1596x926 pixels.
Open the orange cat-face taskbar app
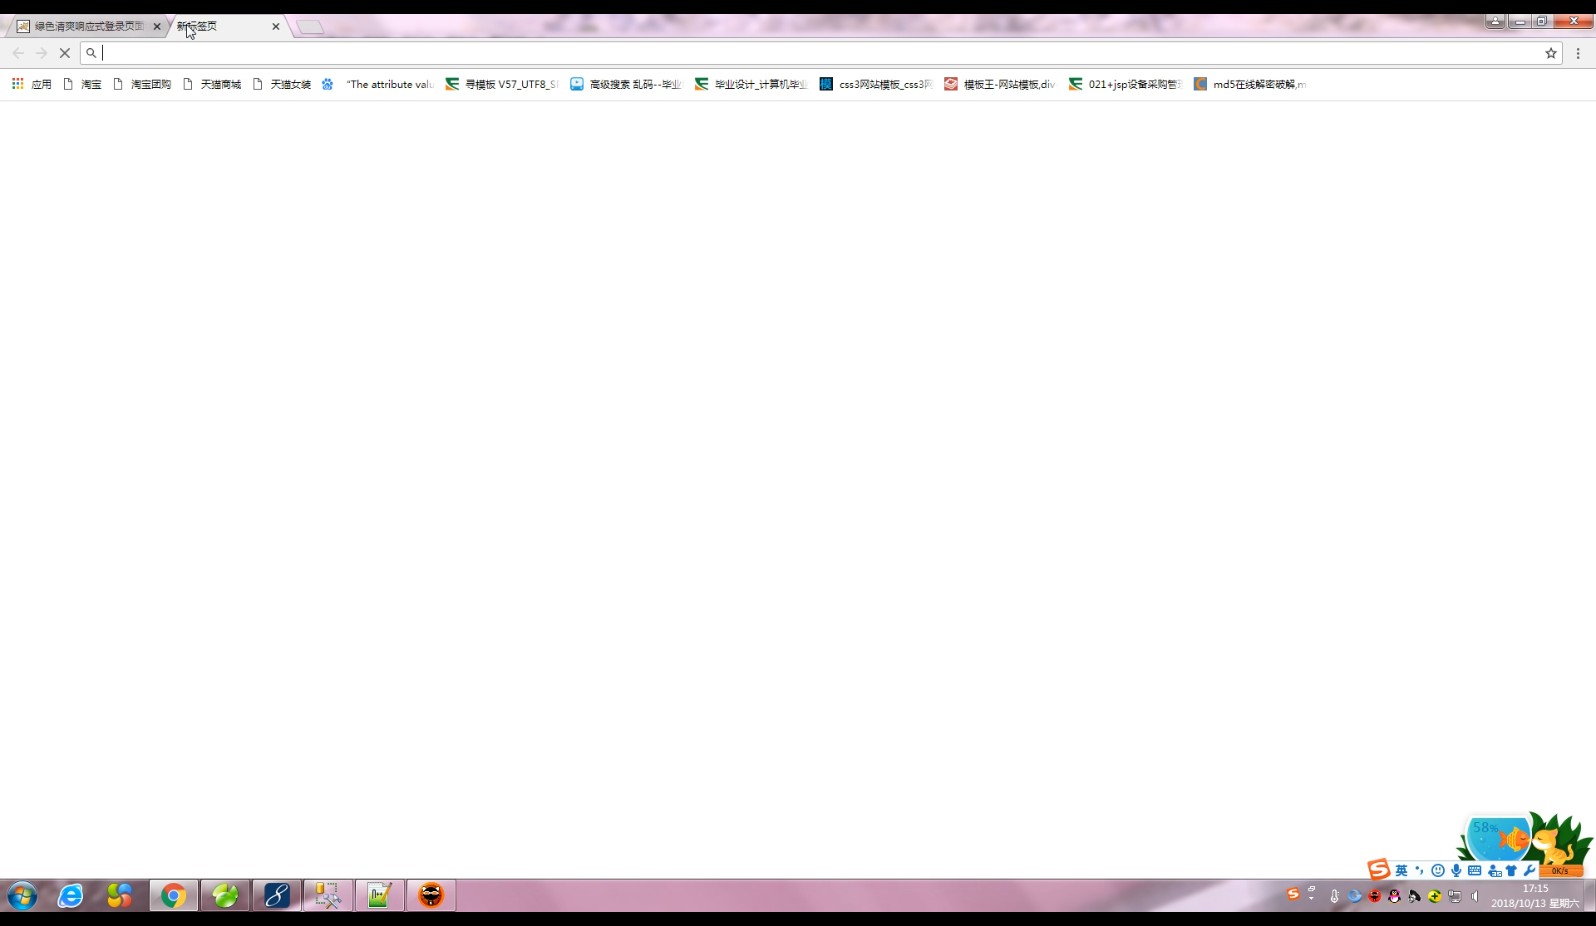pyautogui.click(x=431, y=895)
